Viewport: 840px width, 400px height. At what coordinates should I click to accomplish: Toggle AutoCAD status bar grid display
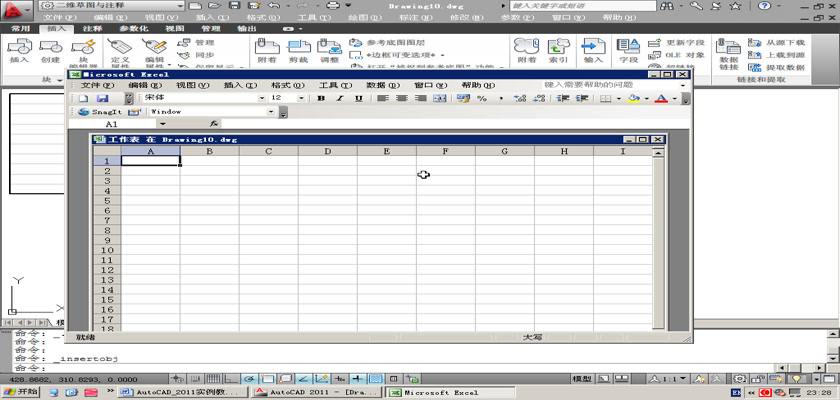[x=213, y=379]
